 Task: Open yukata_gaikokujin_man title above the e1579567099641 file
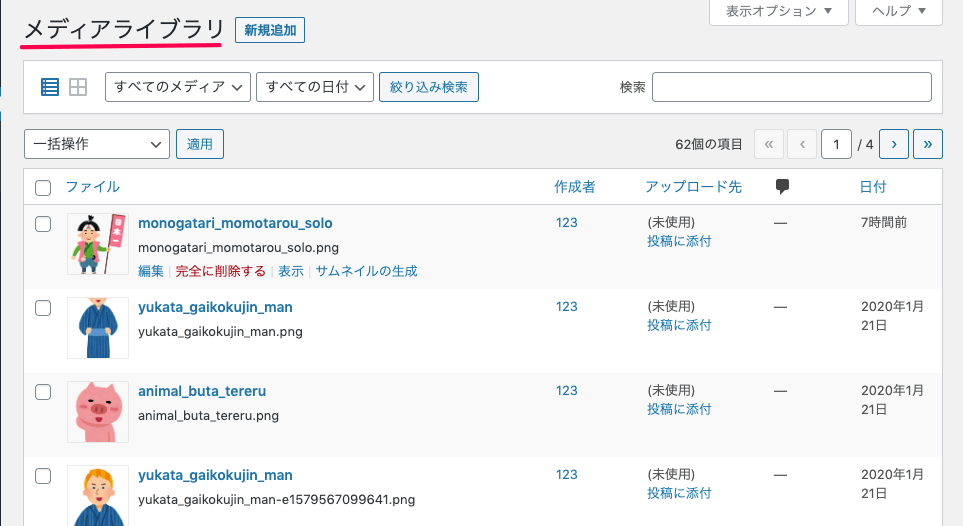215,475
